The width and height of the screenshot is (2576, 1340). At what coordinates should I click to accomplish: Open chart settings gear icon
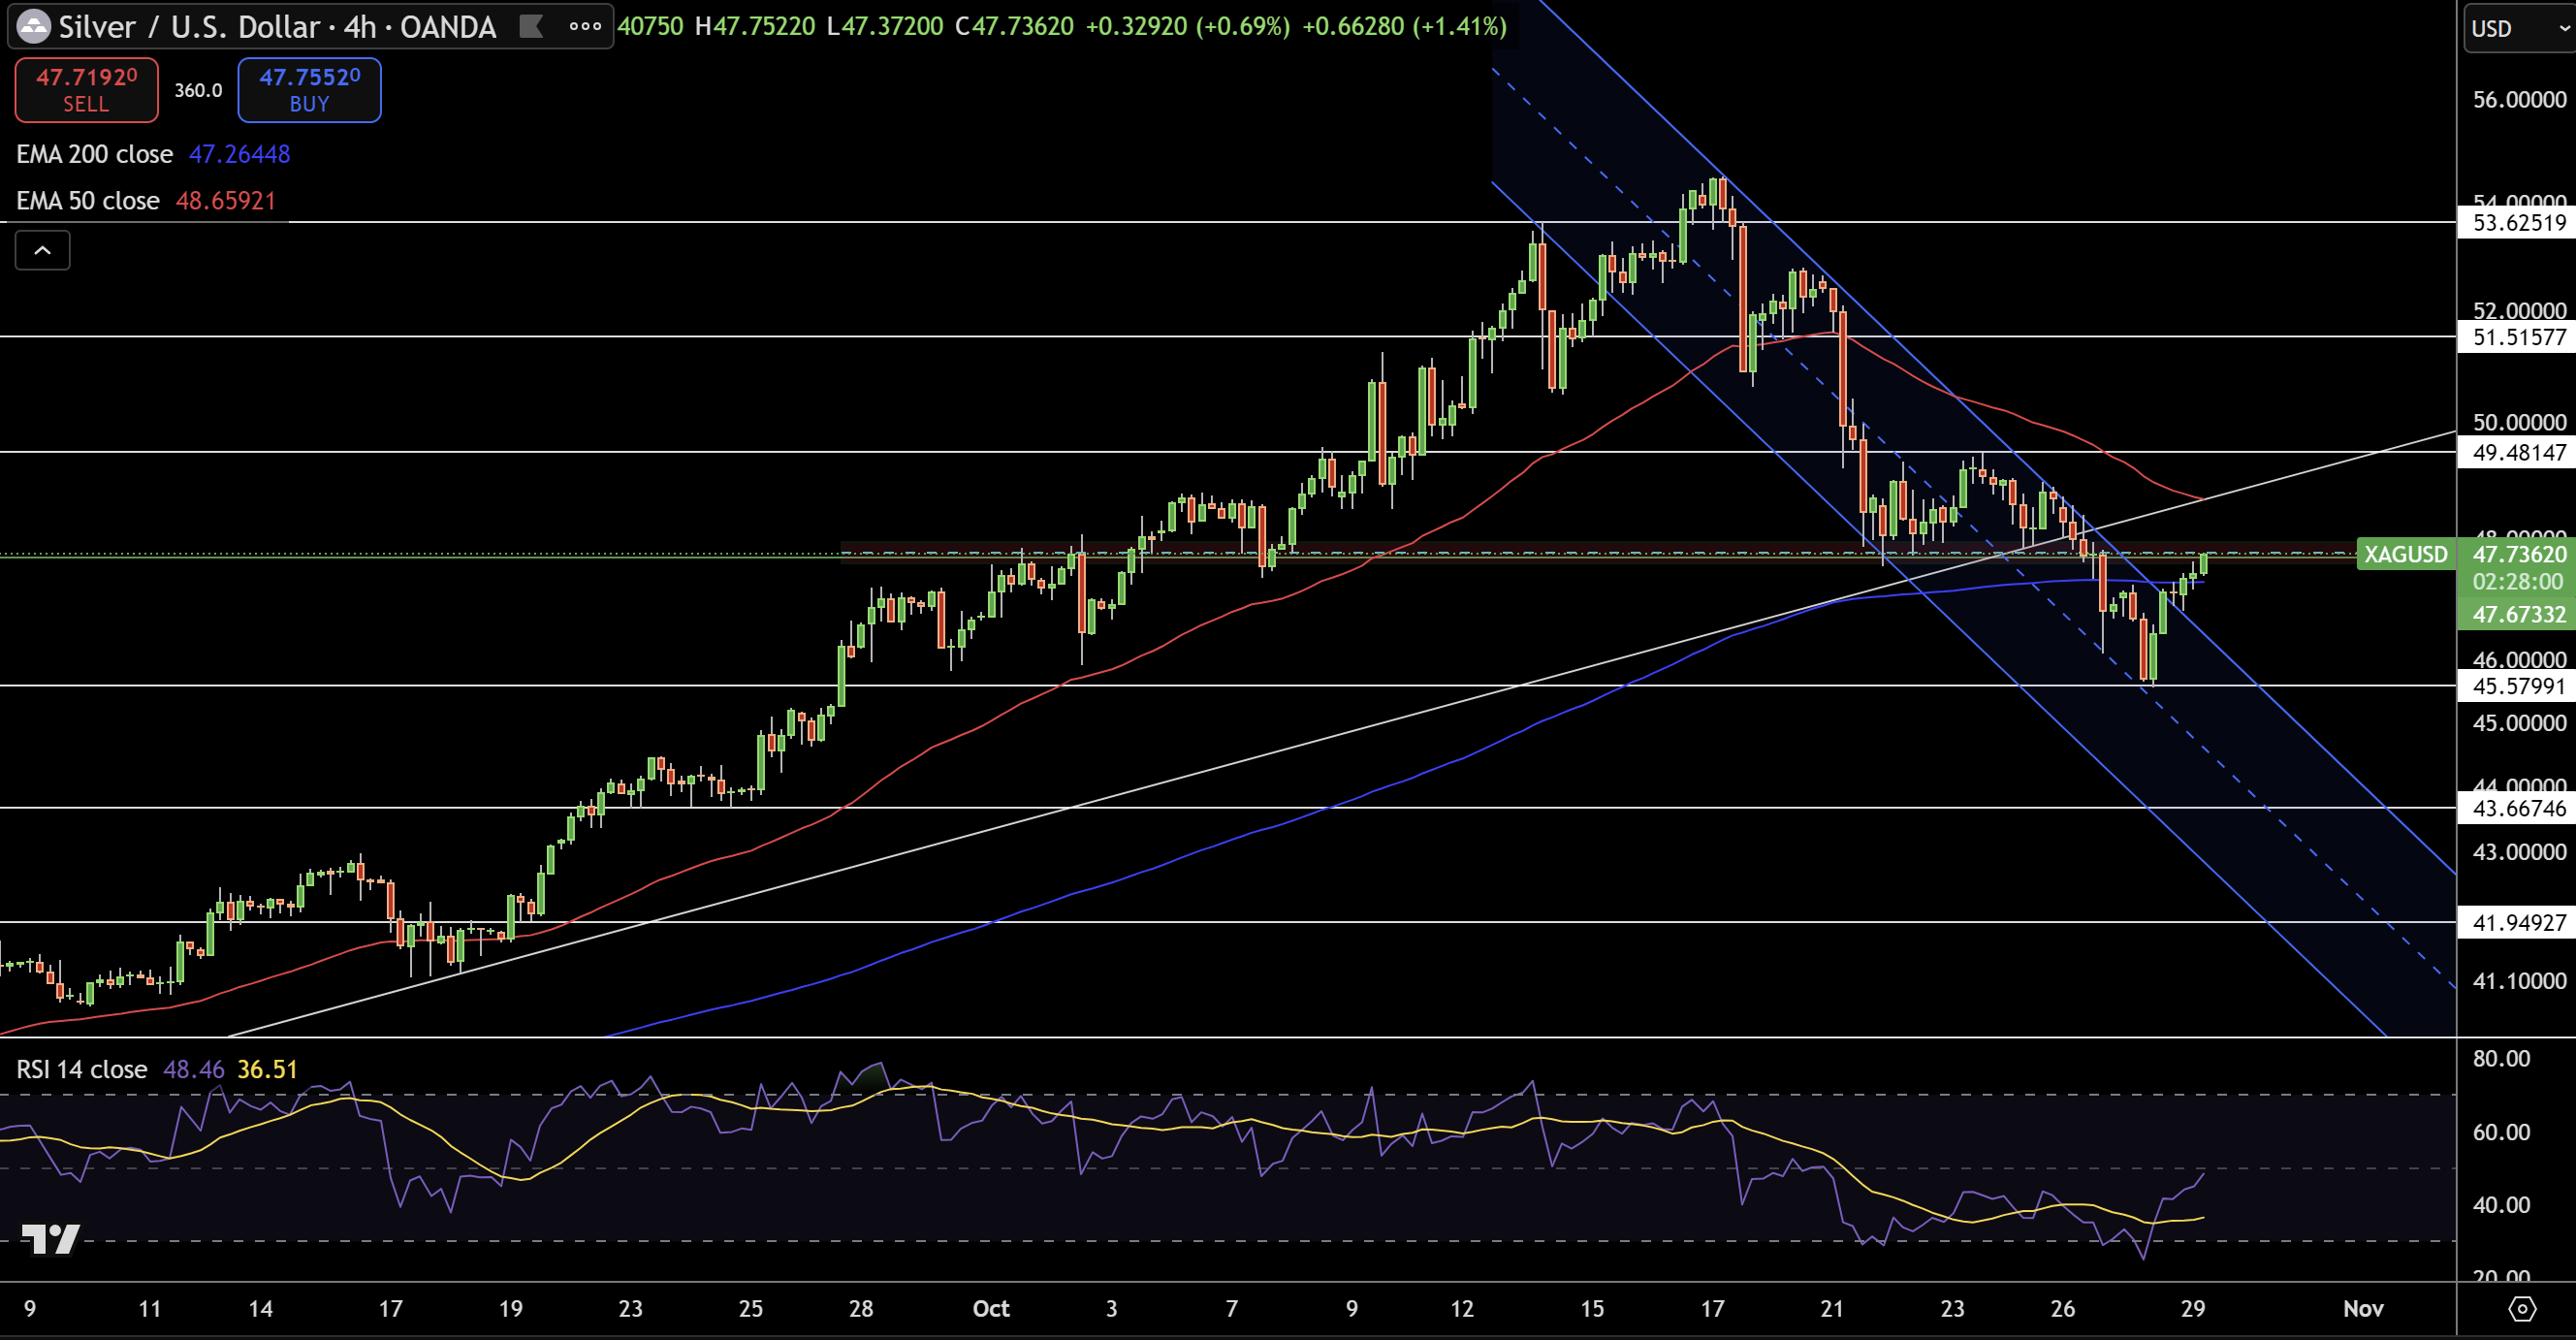(x=2522, y=1308)
